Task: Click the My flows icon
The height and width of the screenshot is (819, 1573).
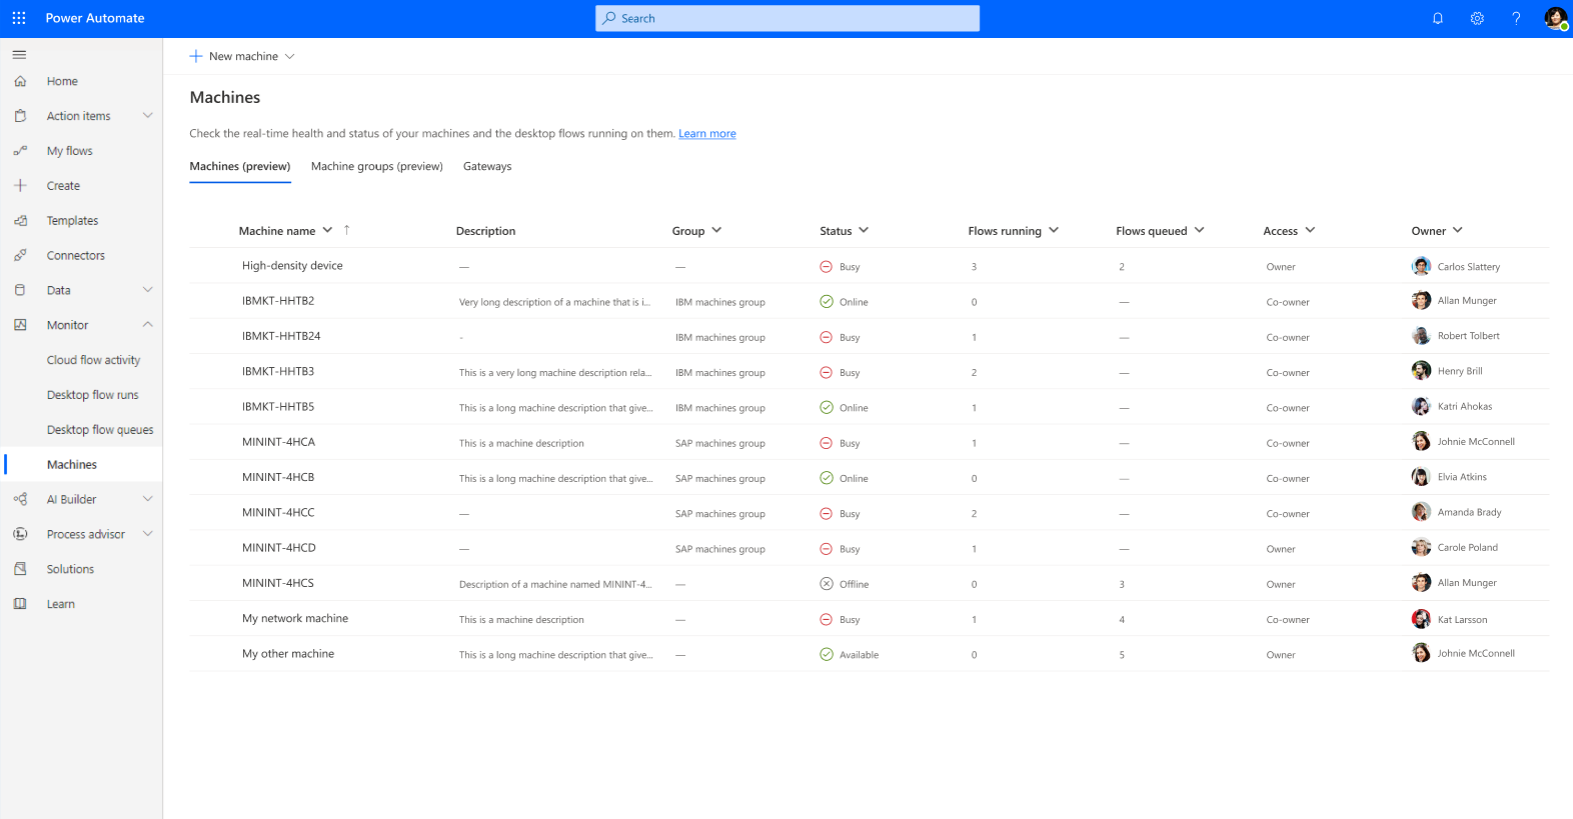Action: tap(20, 151)
